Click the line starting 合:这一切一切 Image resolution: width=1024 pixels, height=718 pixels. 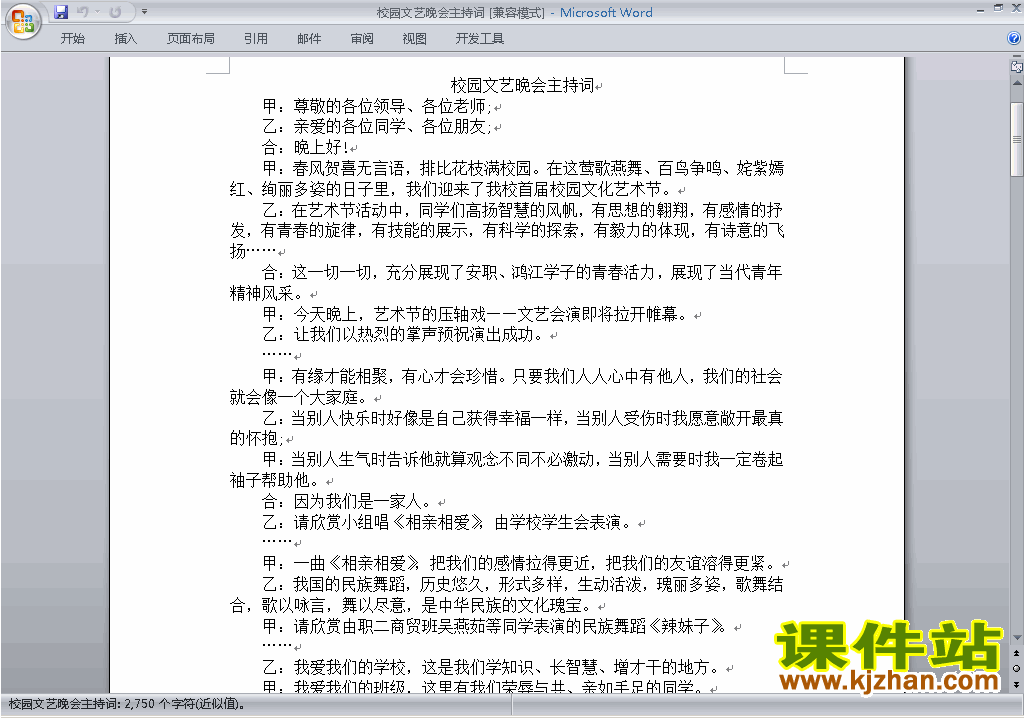522,272
